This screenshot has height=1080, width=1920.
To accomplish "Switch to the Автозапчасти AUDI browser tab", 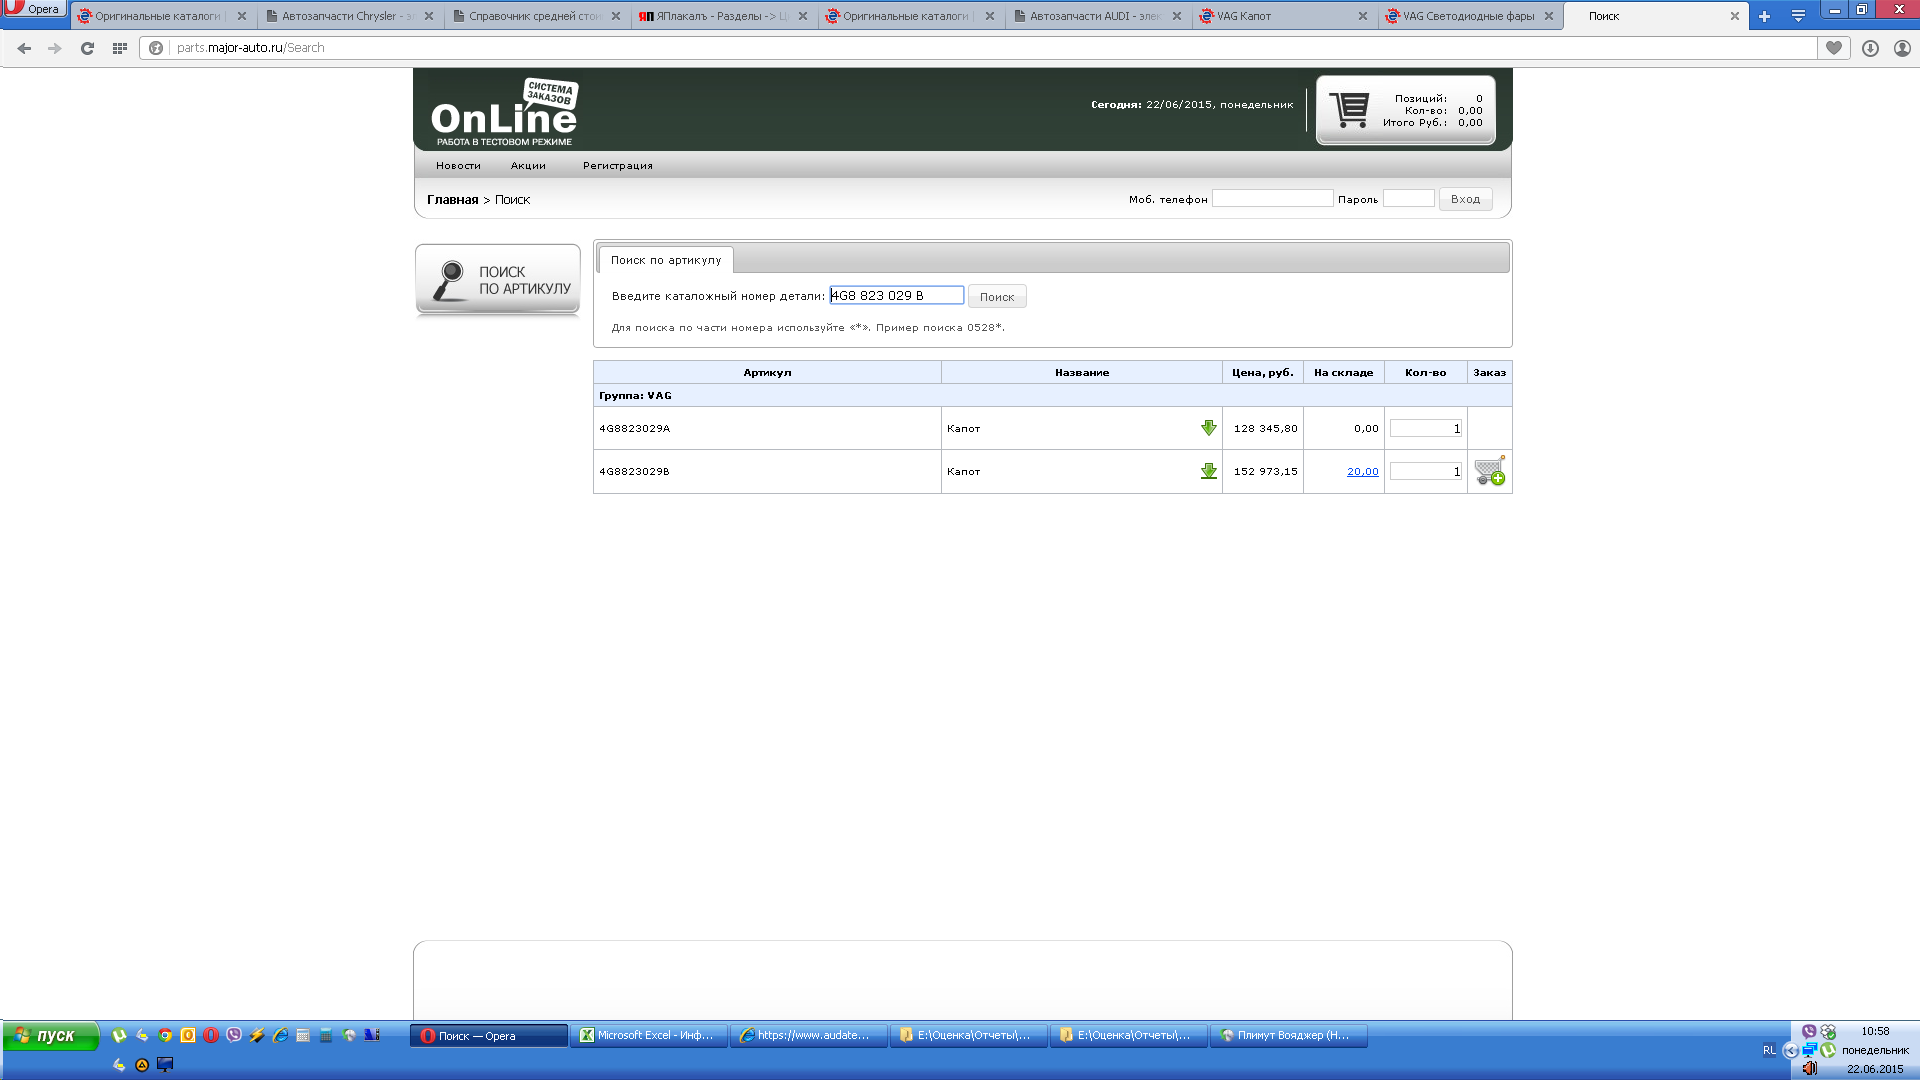I will 1097,16.
